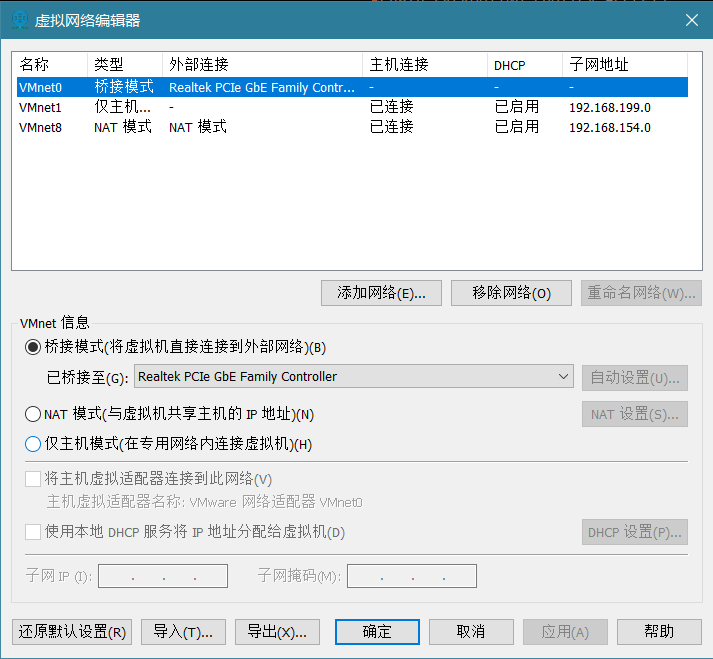The width and height of the screenshot is (713, 659).
Task: Confirm with the 确定 button
Action: coord(377,632)
